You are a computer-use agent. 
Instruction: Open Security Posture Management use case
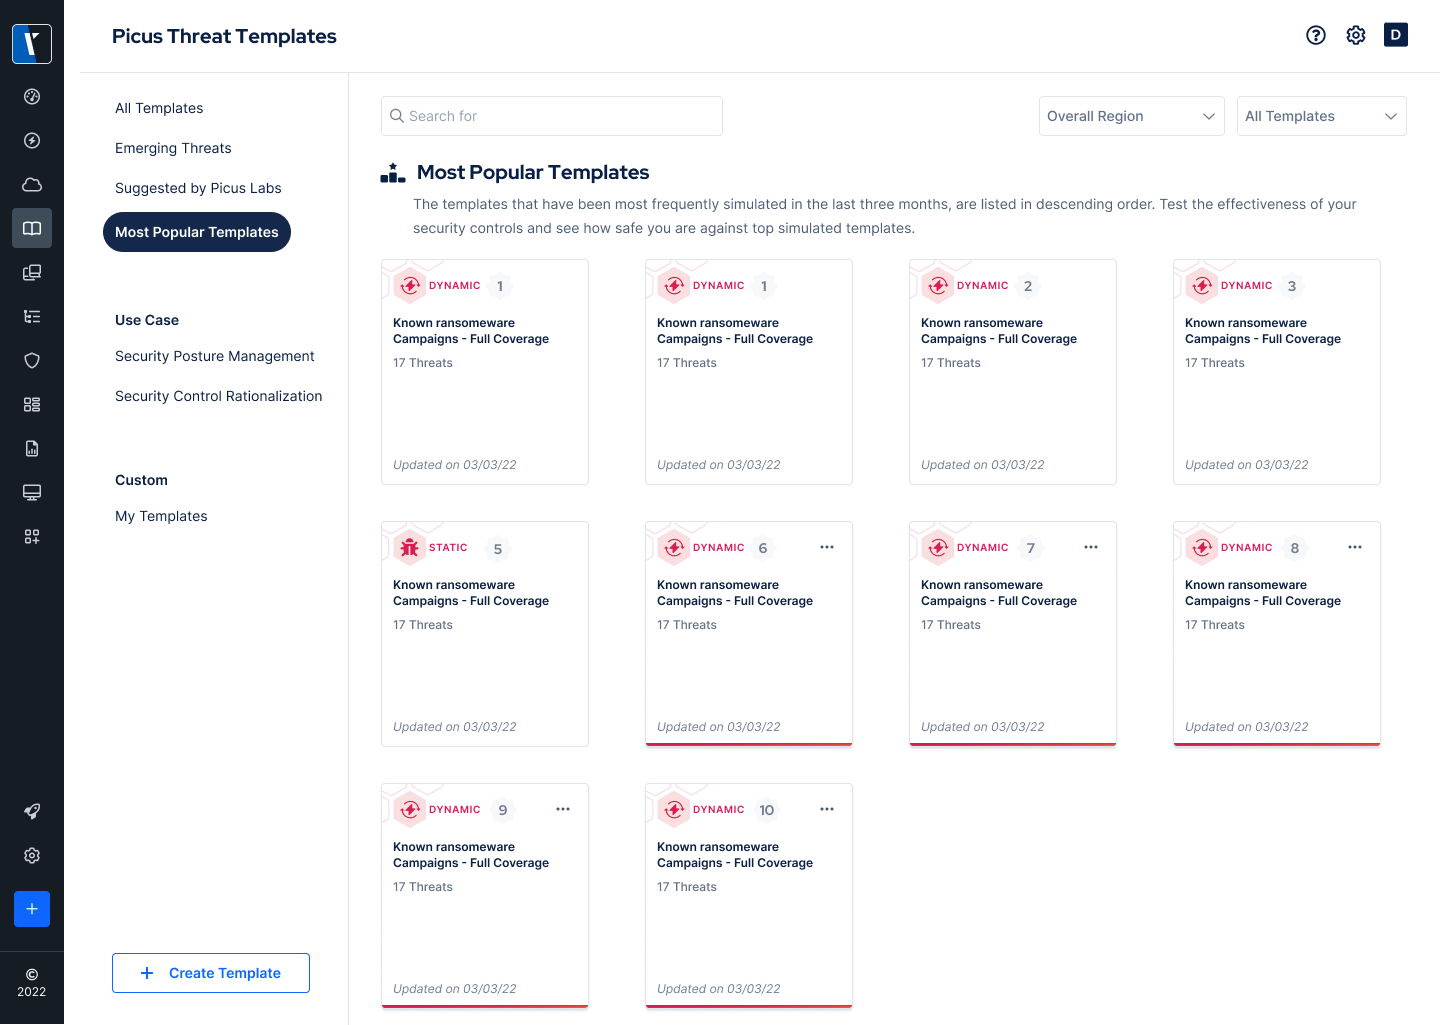[x=215, y=356]
